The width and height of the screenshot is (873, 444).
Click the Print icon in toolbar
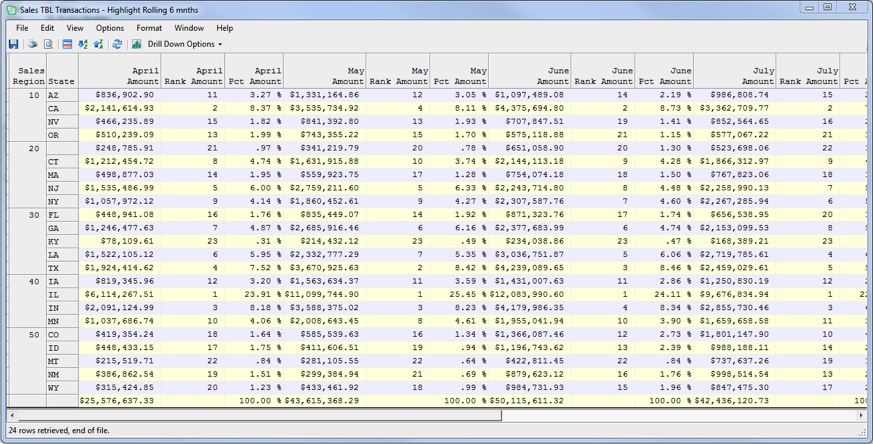click(33, 44)
